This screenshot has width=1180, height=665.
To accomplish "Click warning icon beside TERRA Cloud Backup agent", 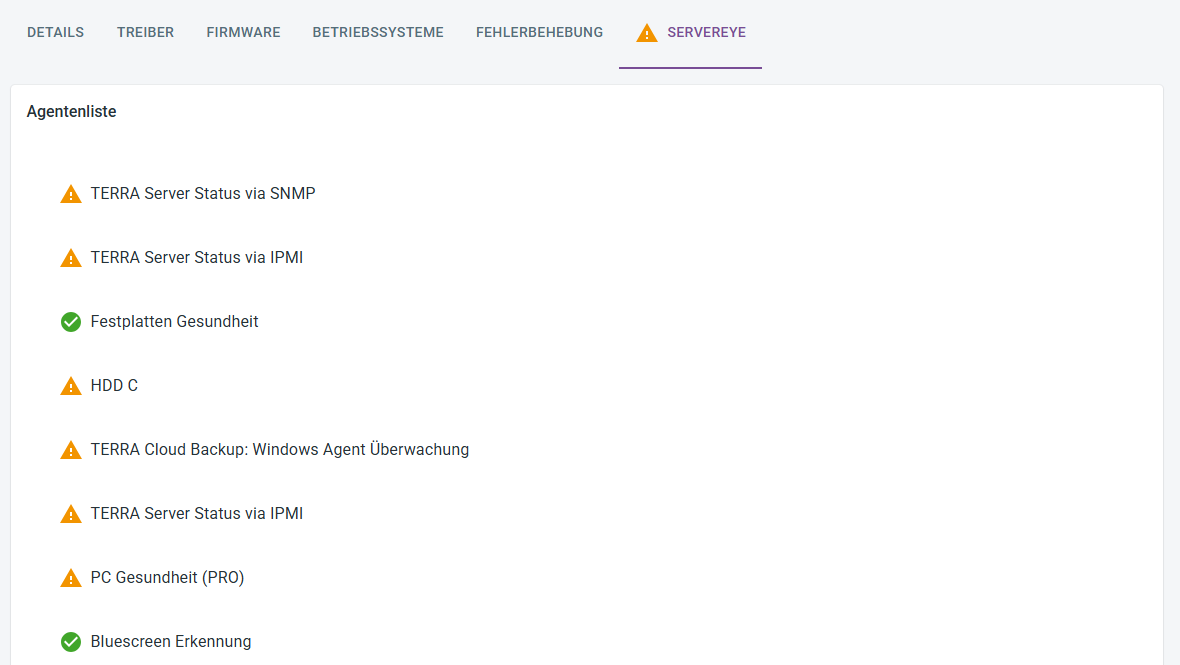I will pyautogui.click(x=71, y=450).
